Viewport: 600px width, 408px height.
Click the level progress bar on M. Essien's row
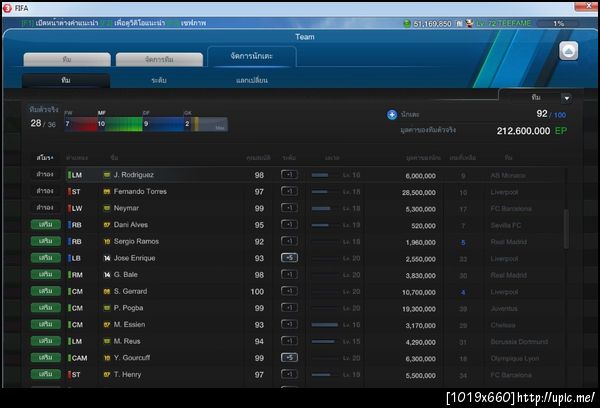[325, 325]
